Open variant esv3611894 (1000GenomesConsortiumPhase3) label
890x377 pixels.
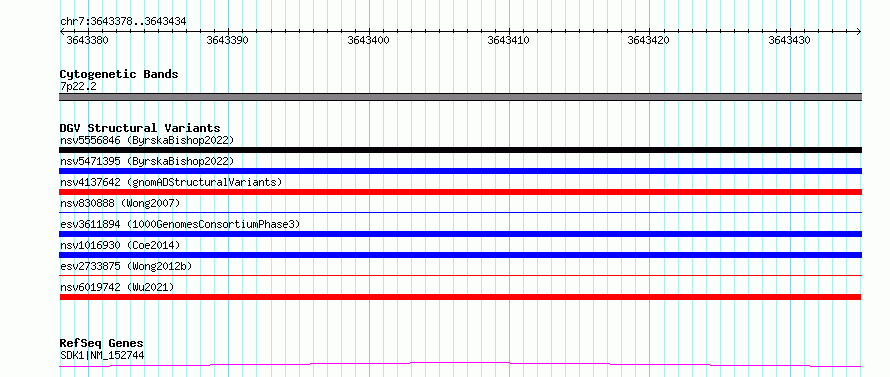click(180, 224)
